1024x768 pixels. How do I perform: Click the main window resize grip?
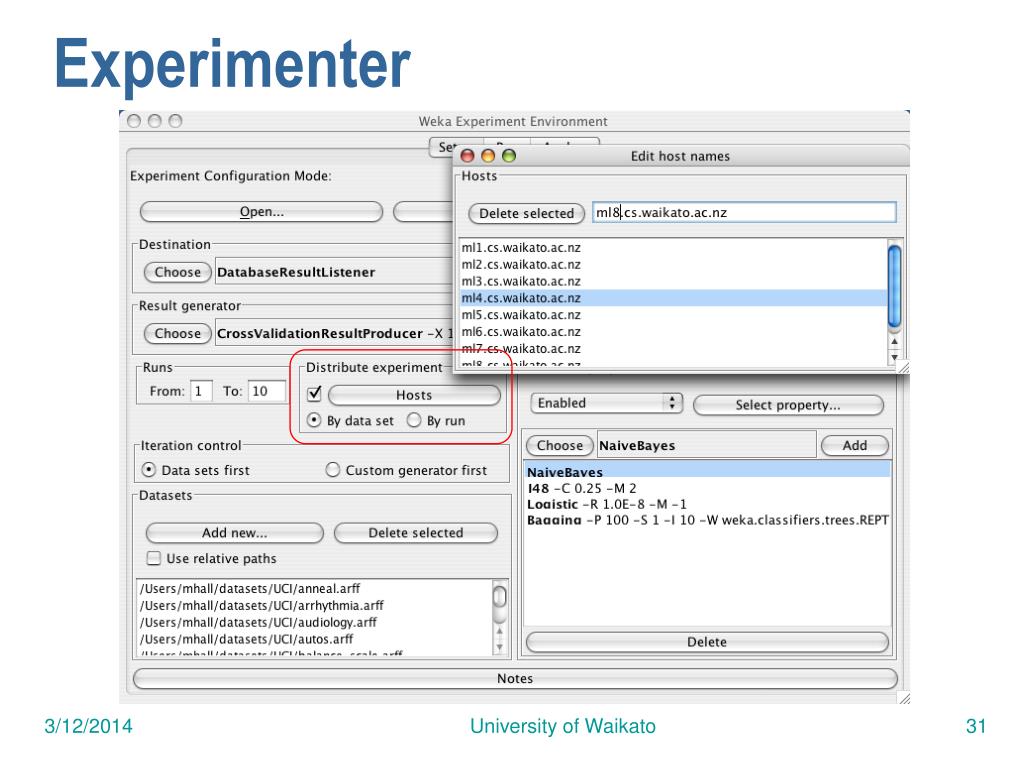(904, 699)
